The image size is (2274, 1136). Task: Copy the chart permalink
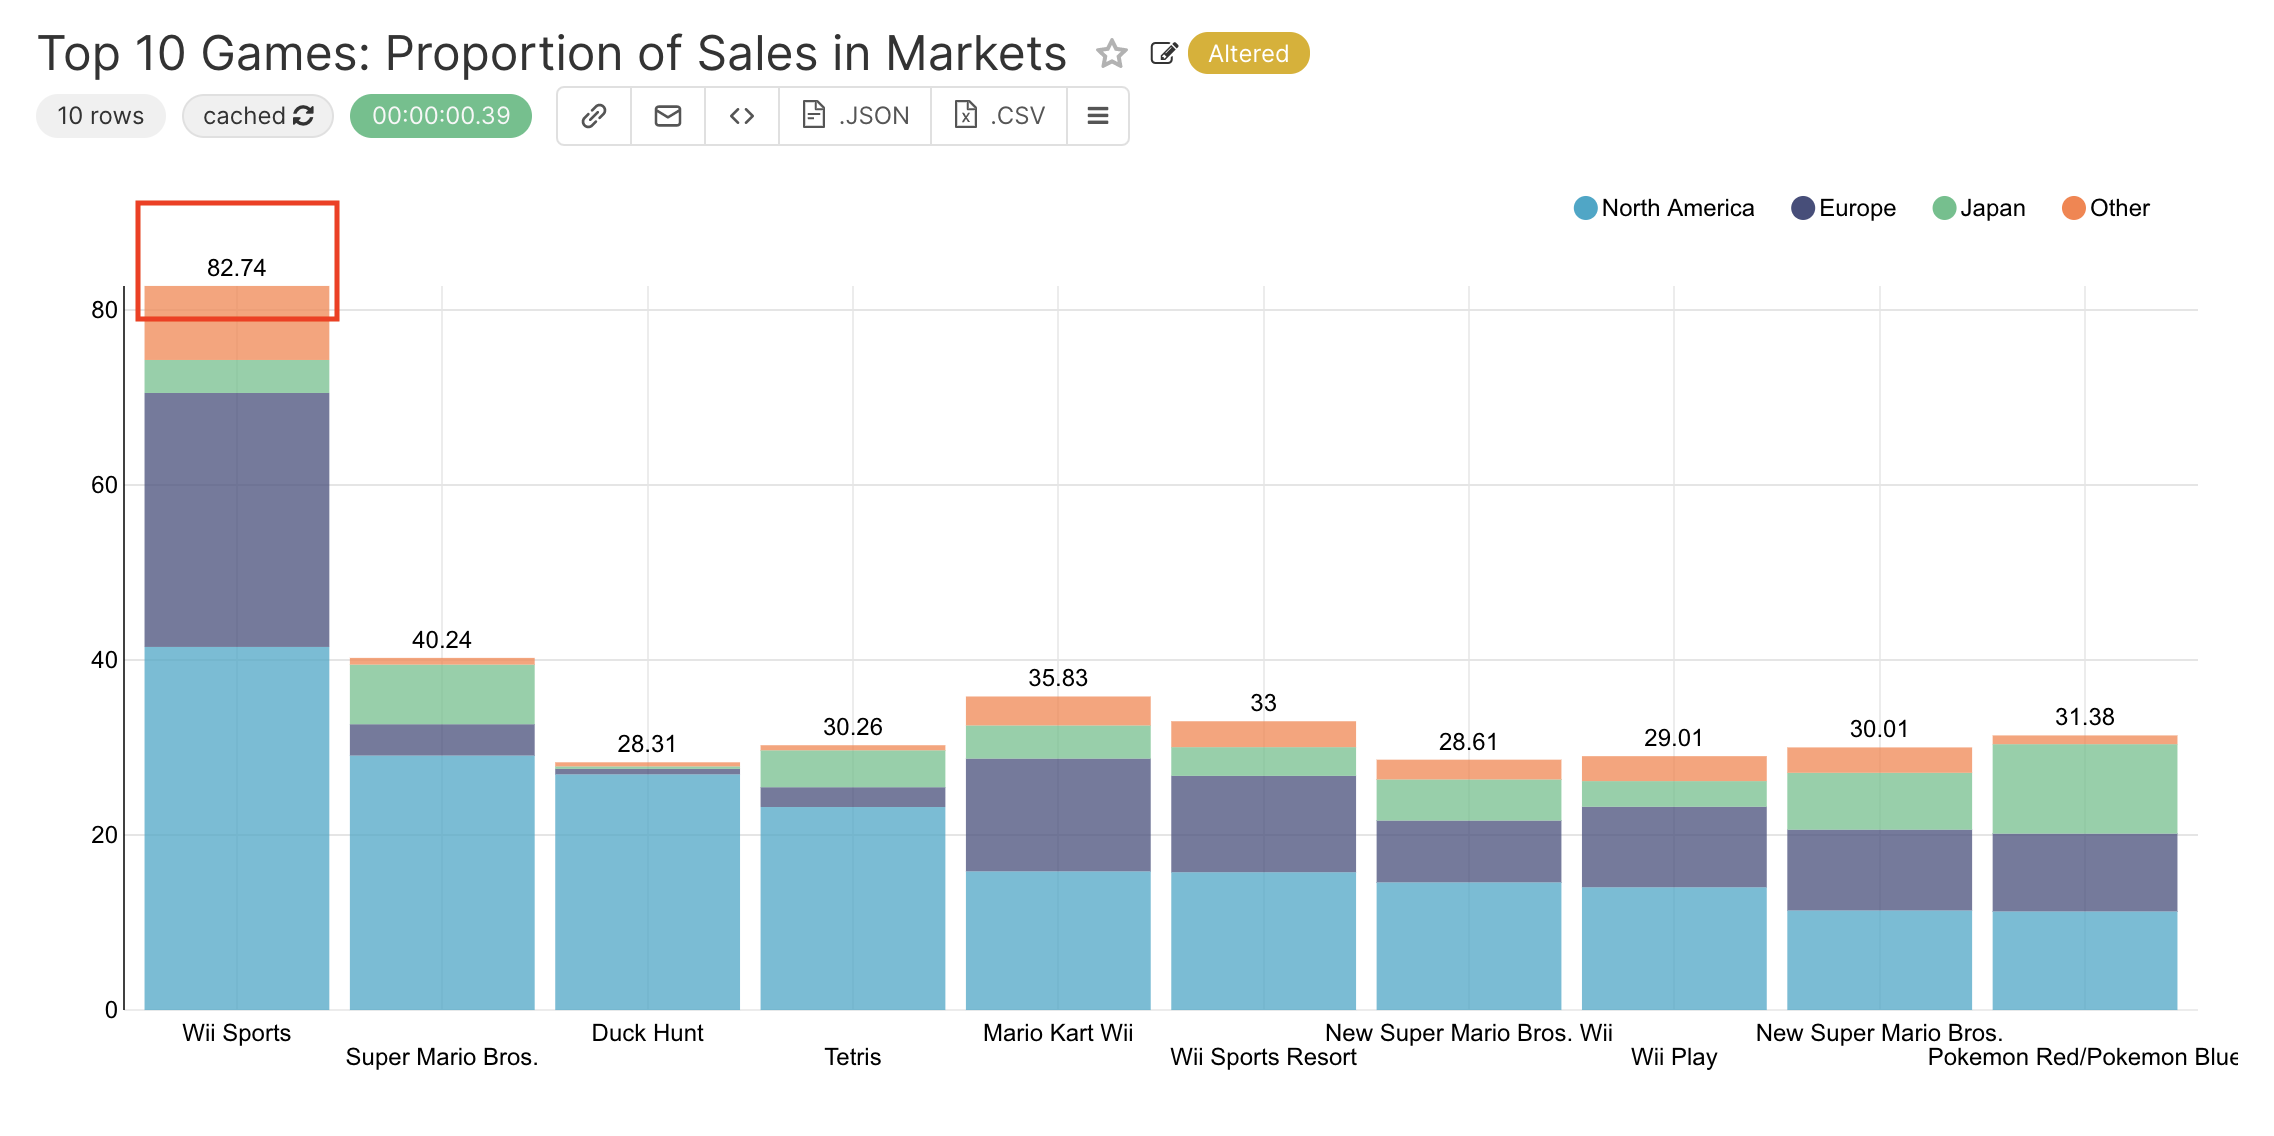[x=594, y=116]
